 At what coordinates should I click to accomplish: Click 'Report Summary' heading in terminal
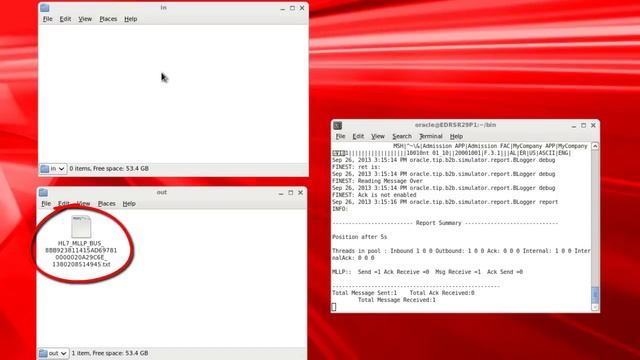coord(438,223)
